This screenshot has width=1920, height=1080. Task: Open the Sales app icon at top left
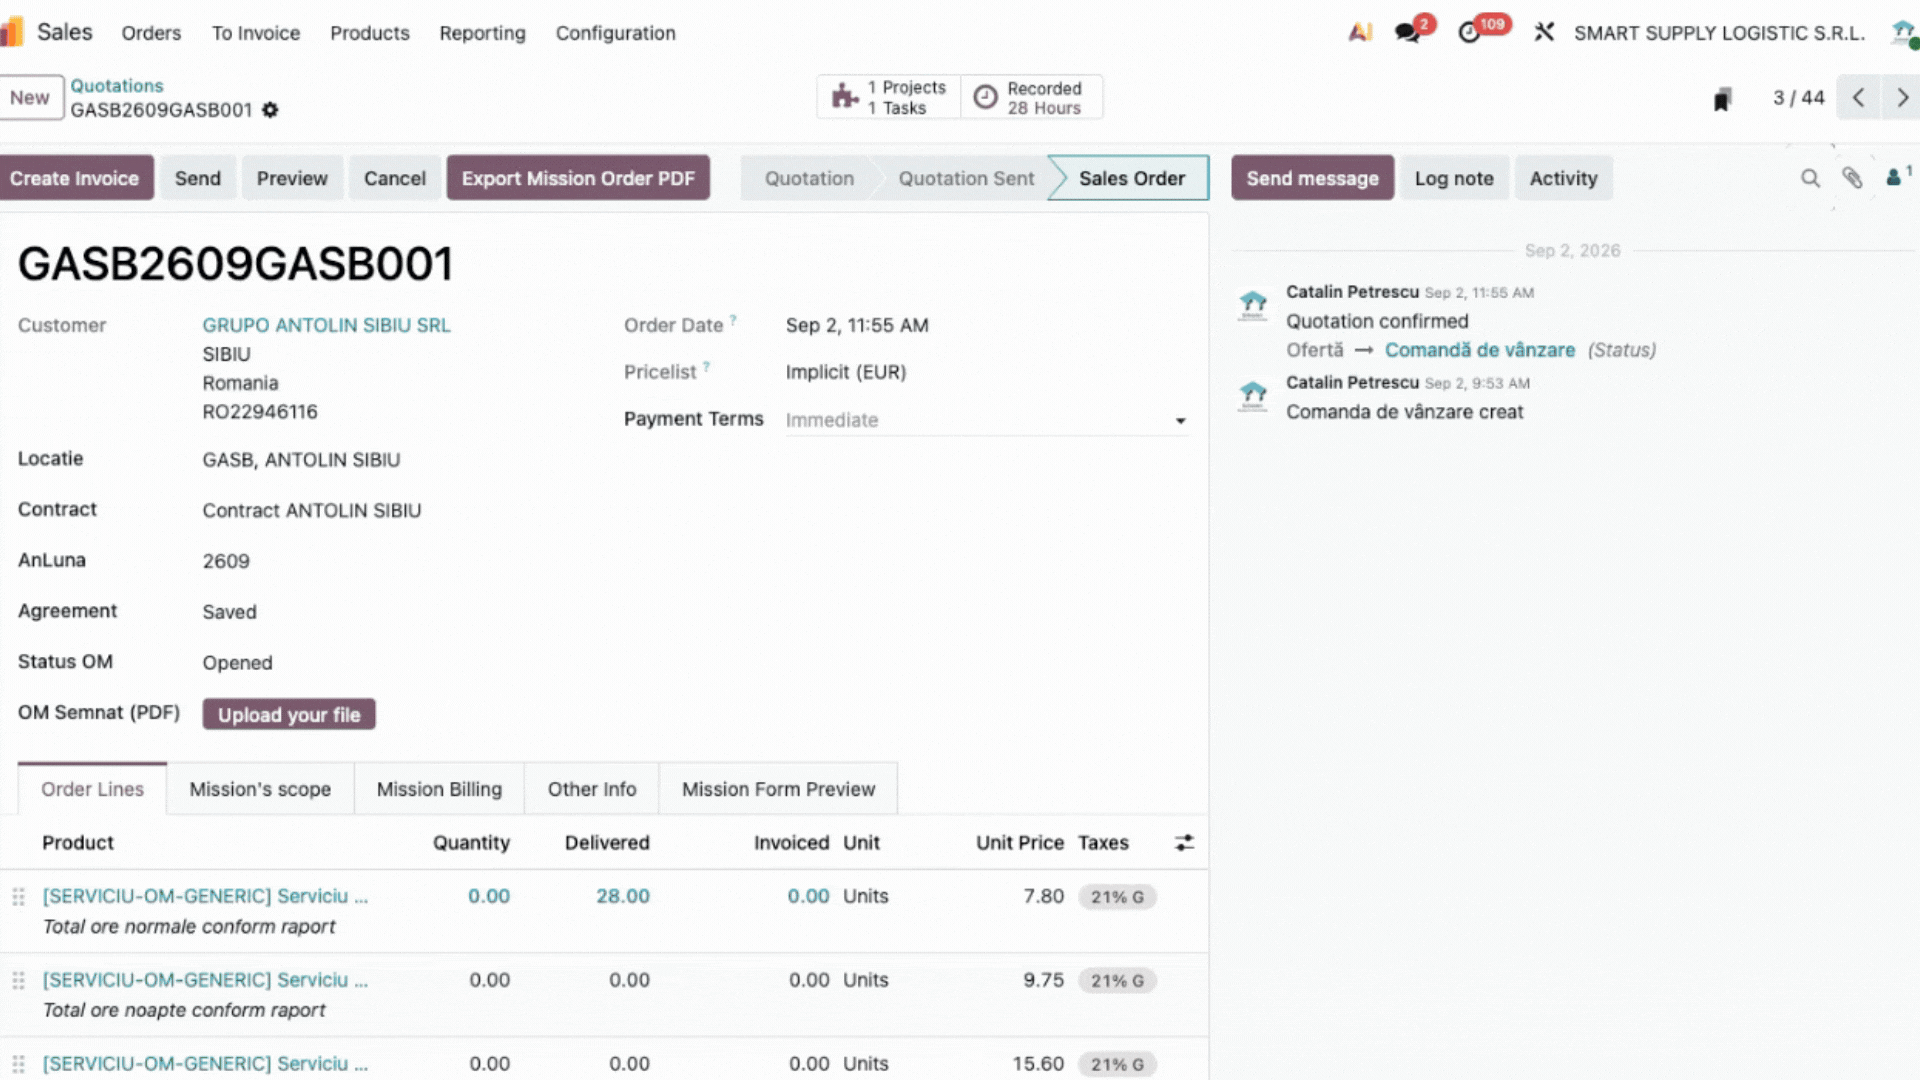(11, 32)
